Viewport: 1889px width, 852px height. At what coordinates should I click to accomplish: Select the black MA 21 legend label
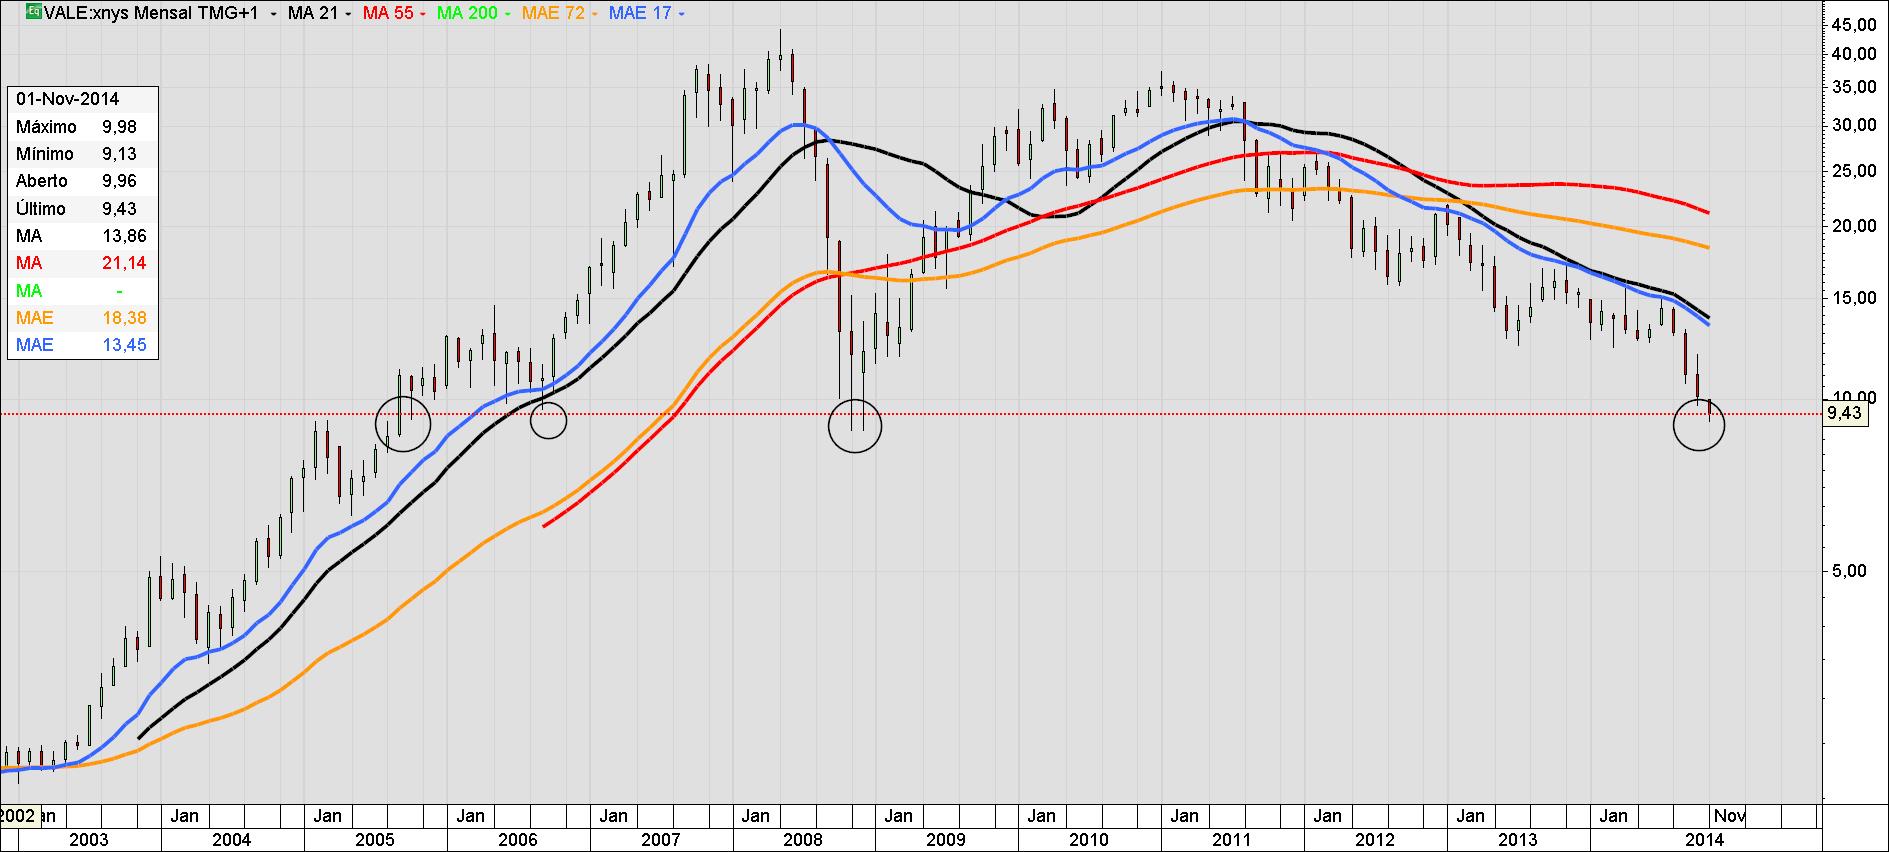[x=312, y=13]
